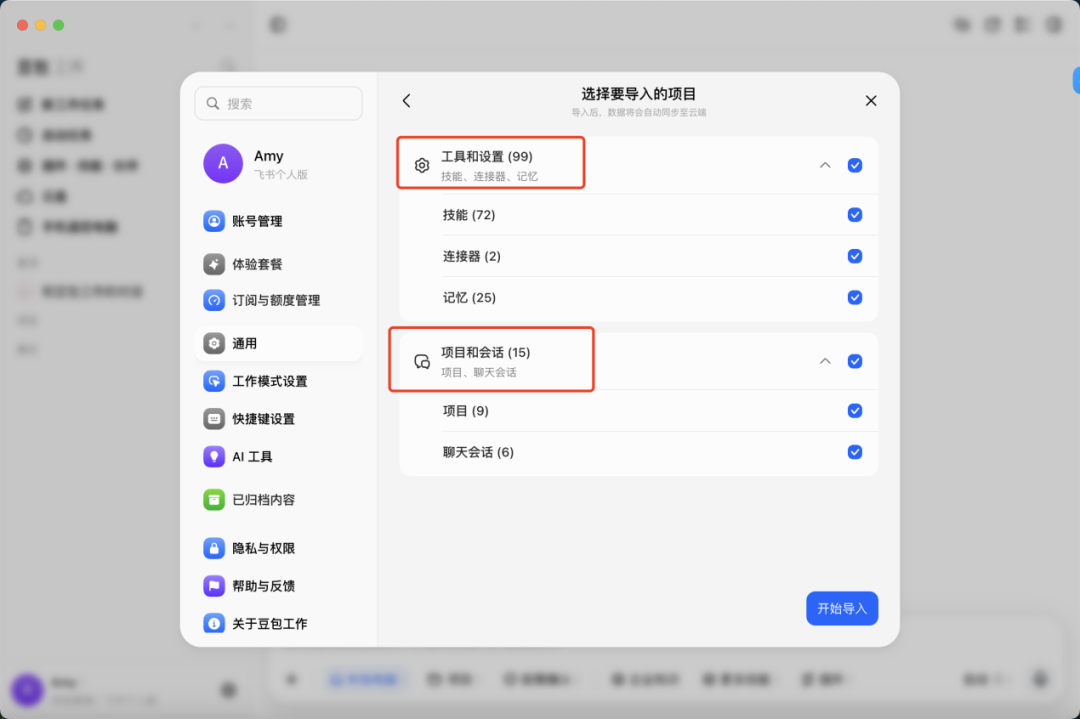This screenshot has width=1080, height=719.
Task: Go back using the left arrow icon
Action: tap(406, 101)
